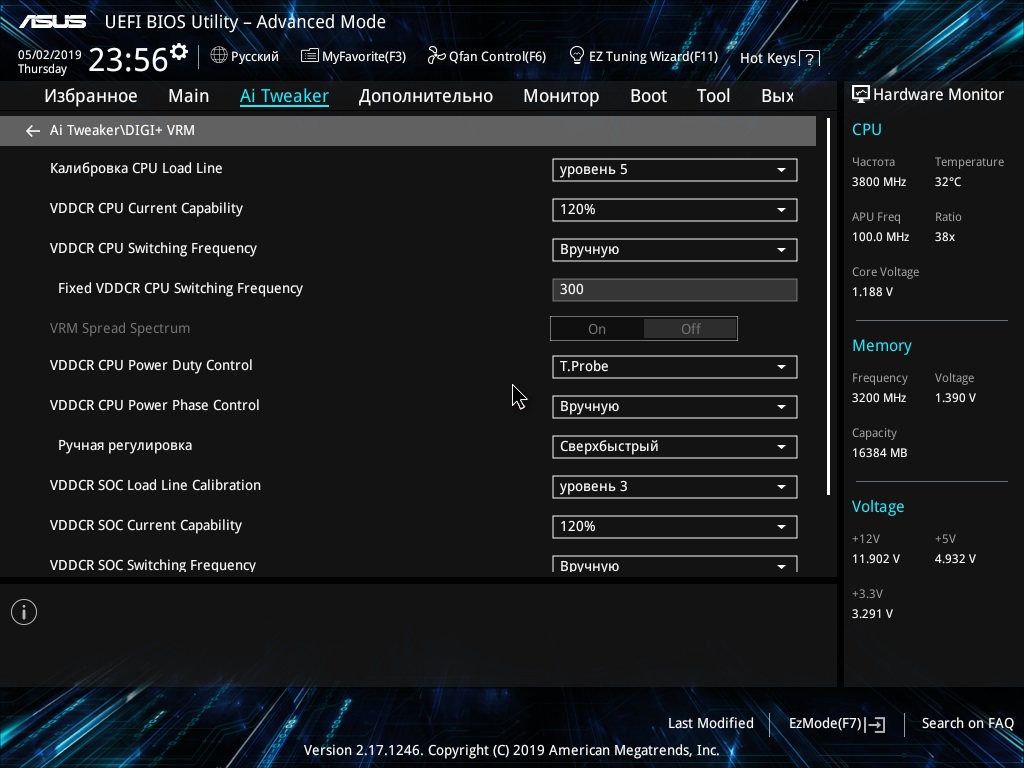Click the 1.390 V memory voltage
The width and height of the screenshot is (1024, 768).
pyautogui.click(x=955, y=397)
